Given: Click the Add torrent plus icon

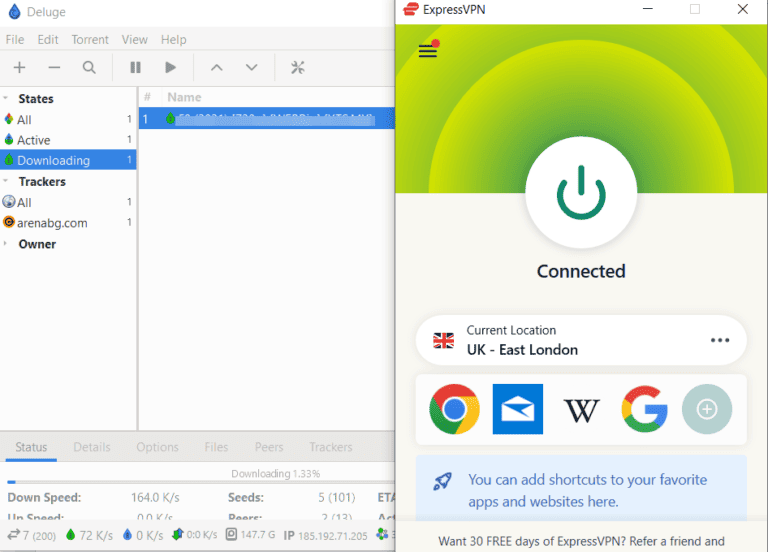Looking at the screenshot, I should pos(19,67).
